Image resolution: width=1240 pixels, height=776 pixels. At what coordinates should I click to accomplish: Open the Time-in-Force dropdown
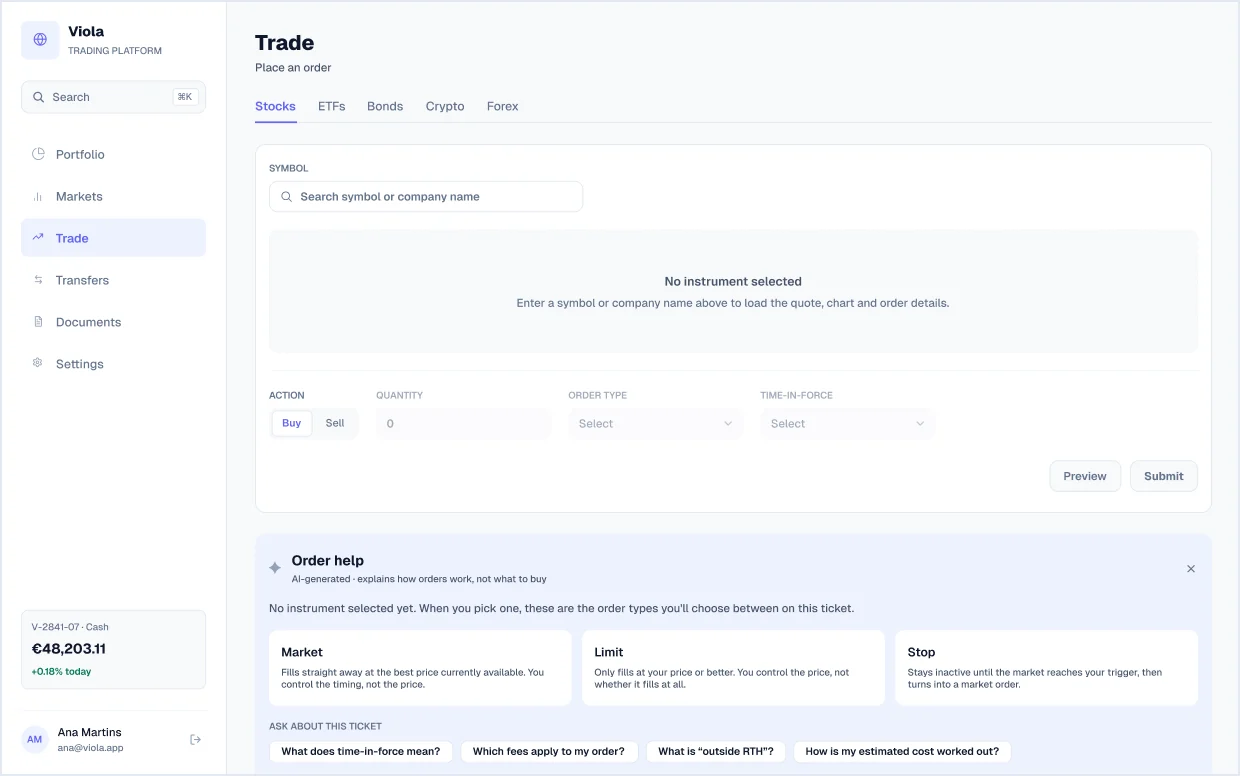pos(848,424)
